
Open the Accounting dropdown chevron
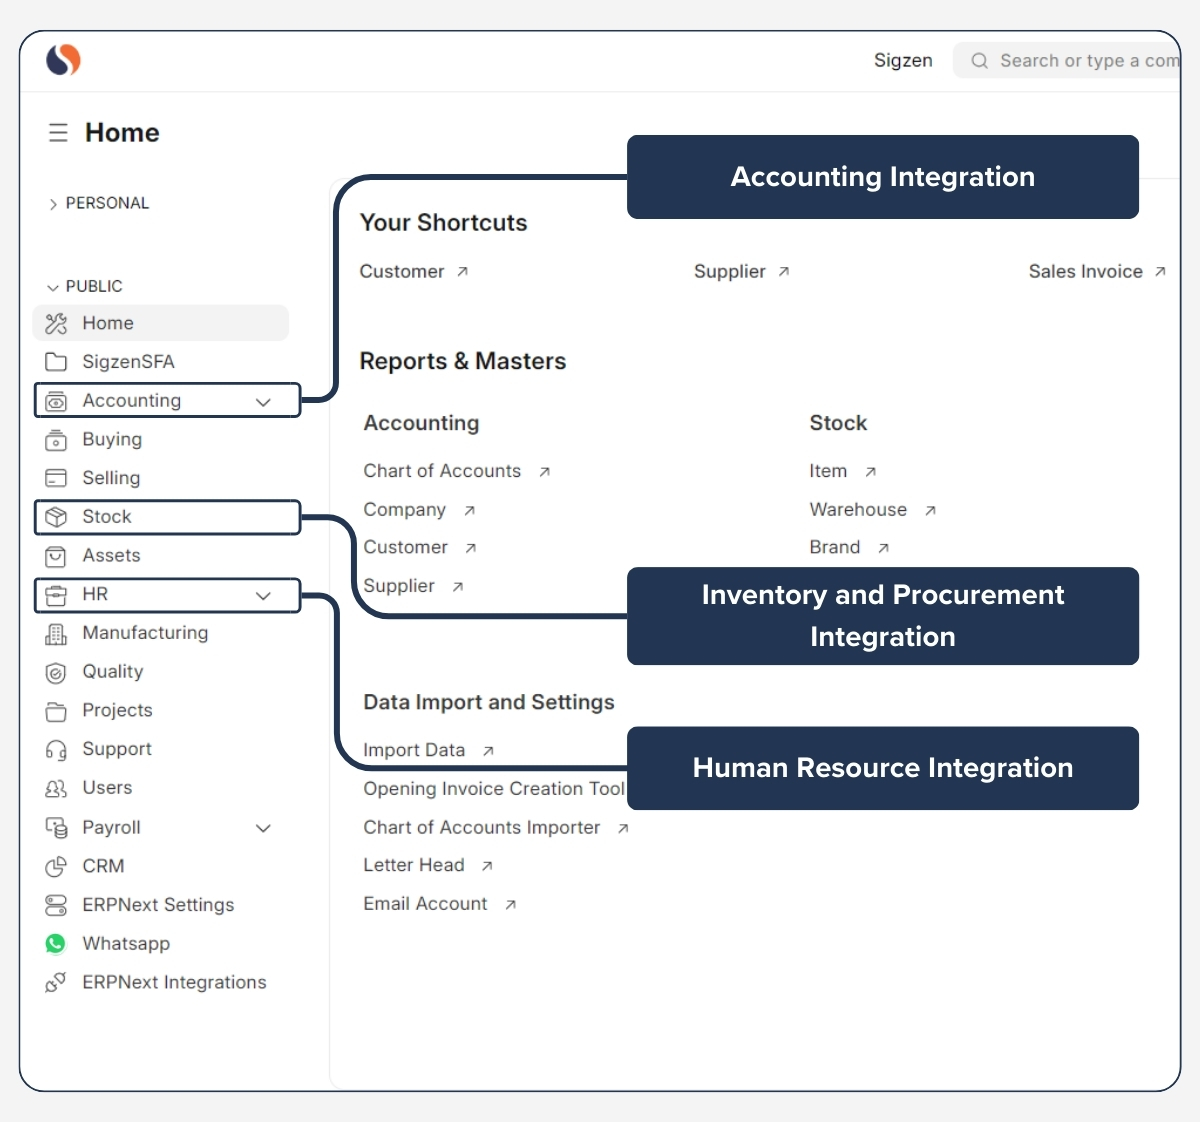click(263, 400)
